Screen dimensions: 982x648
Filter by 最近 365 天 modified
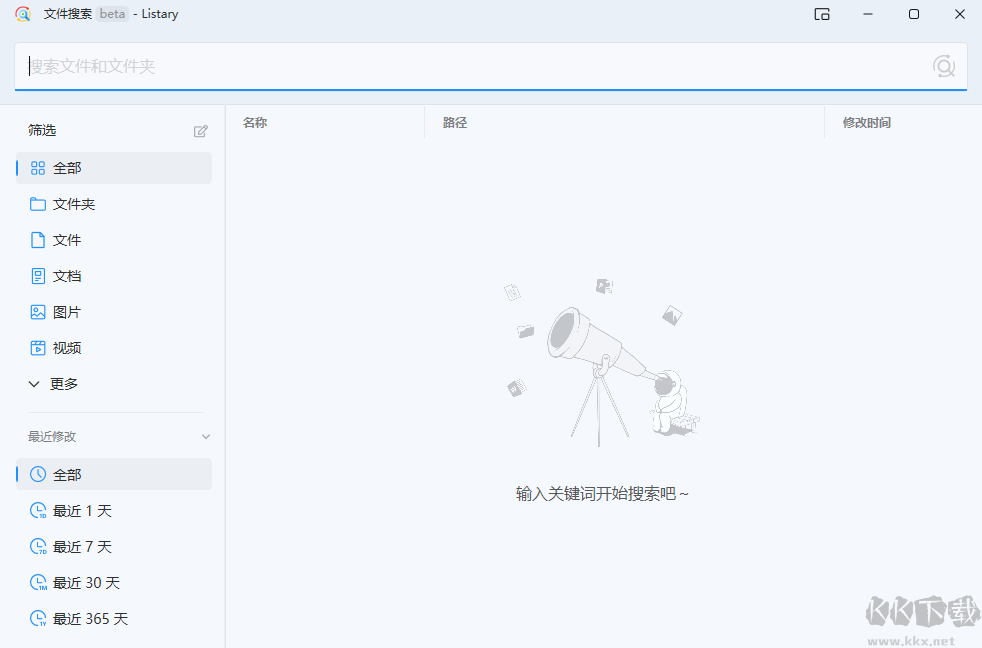pos(90,619)
